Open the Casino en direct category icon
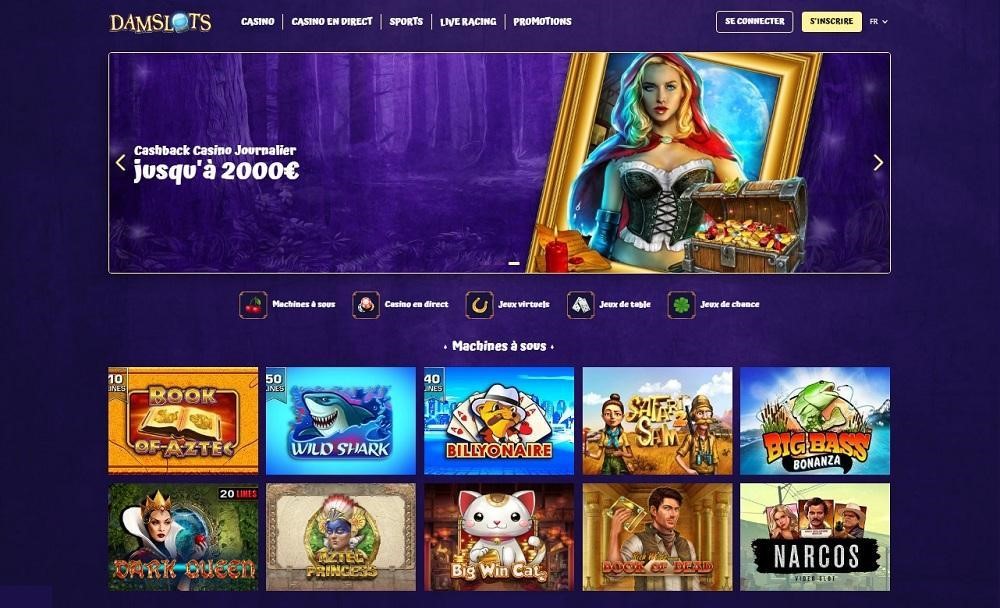 [366, 305]
